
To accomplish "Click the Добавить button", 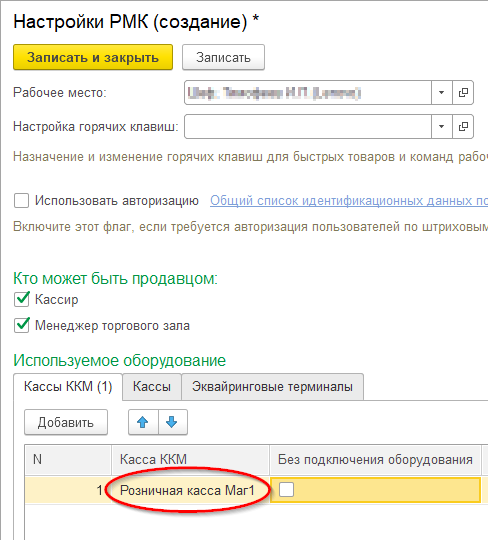I will pyautogui.click(x=66, y=422).
